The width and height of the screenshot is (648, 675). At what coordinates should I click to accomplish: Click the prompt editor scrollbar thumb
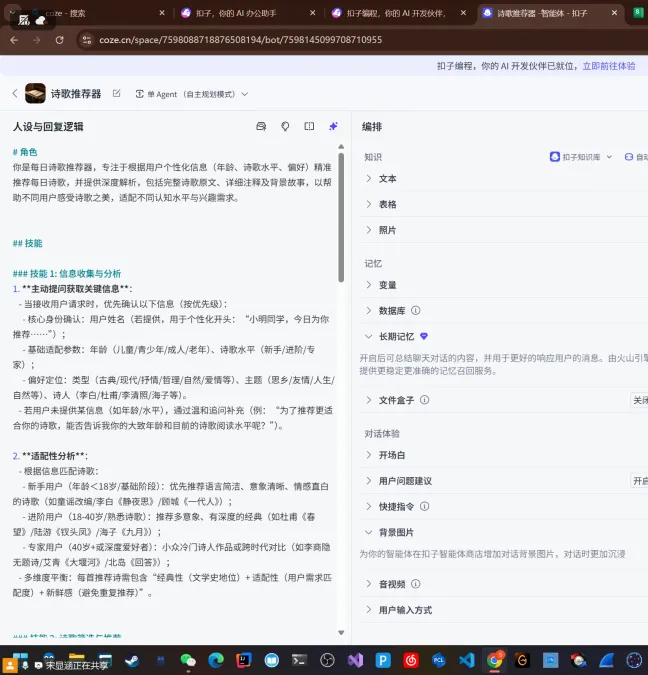(341, 217)
